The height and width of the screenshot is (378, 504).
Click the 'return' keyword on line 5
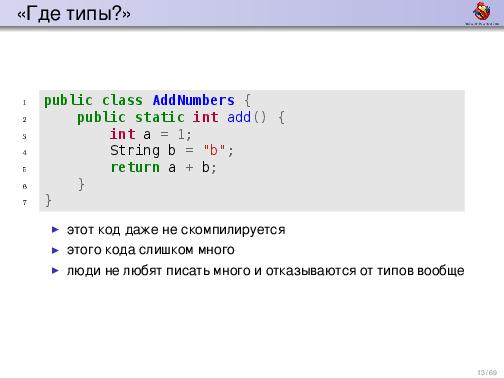(x=135, y=167)
